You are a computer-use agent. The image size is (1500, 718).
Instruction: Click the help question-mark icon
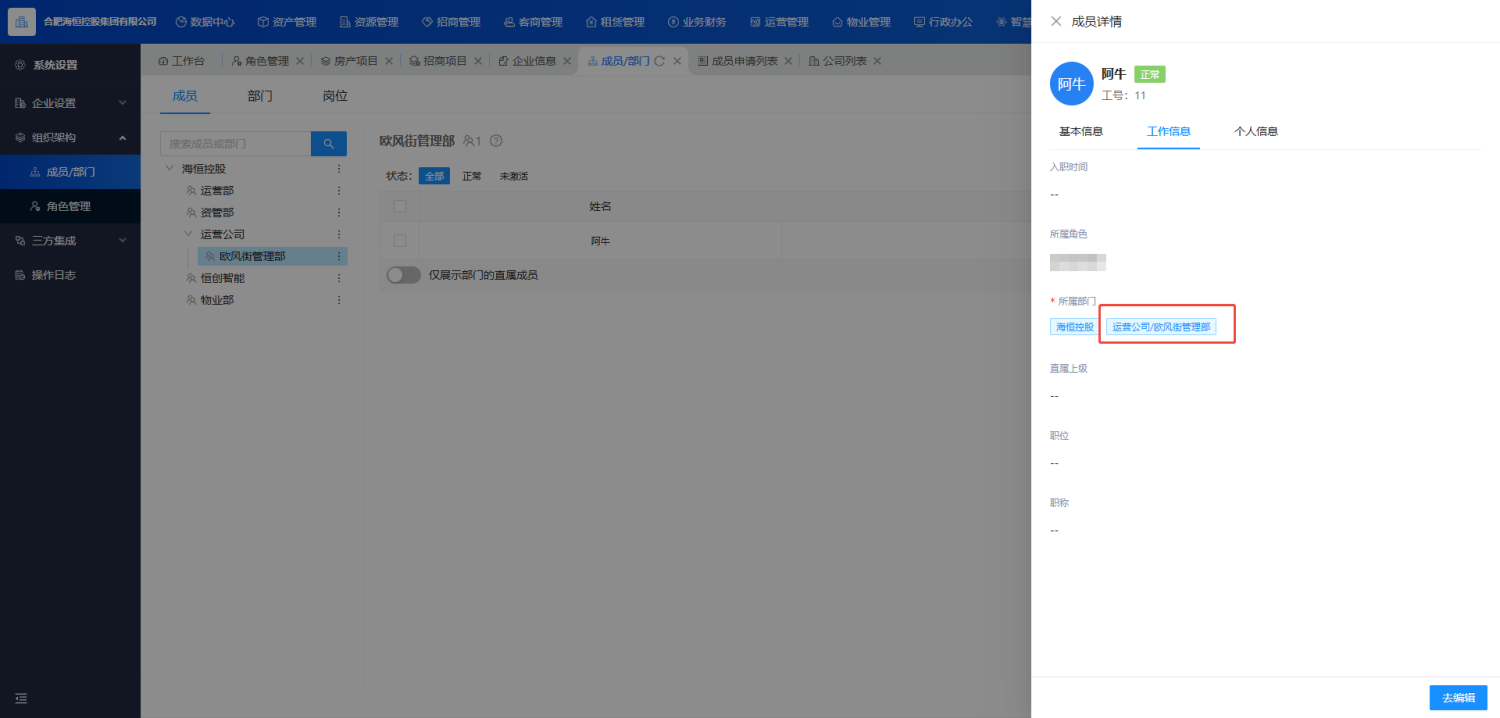coord(496,141)
